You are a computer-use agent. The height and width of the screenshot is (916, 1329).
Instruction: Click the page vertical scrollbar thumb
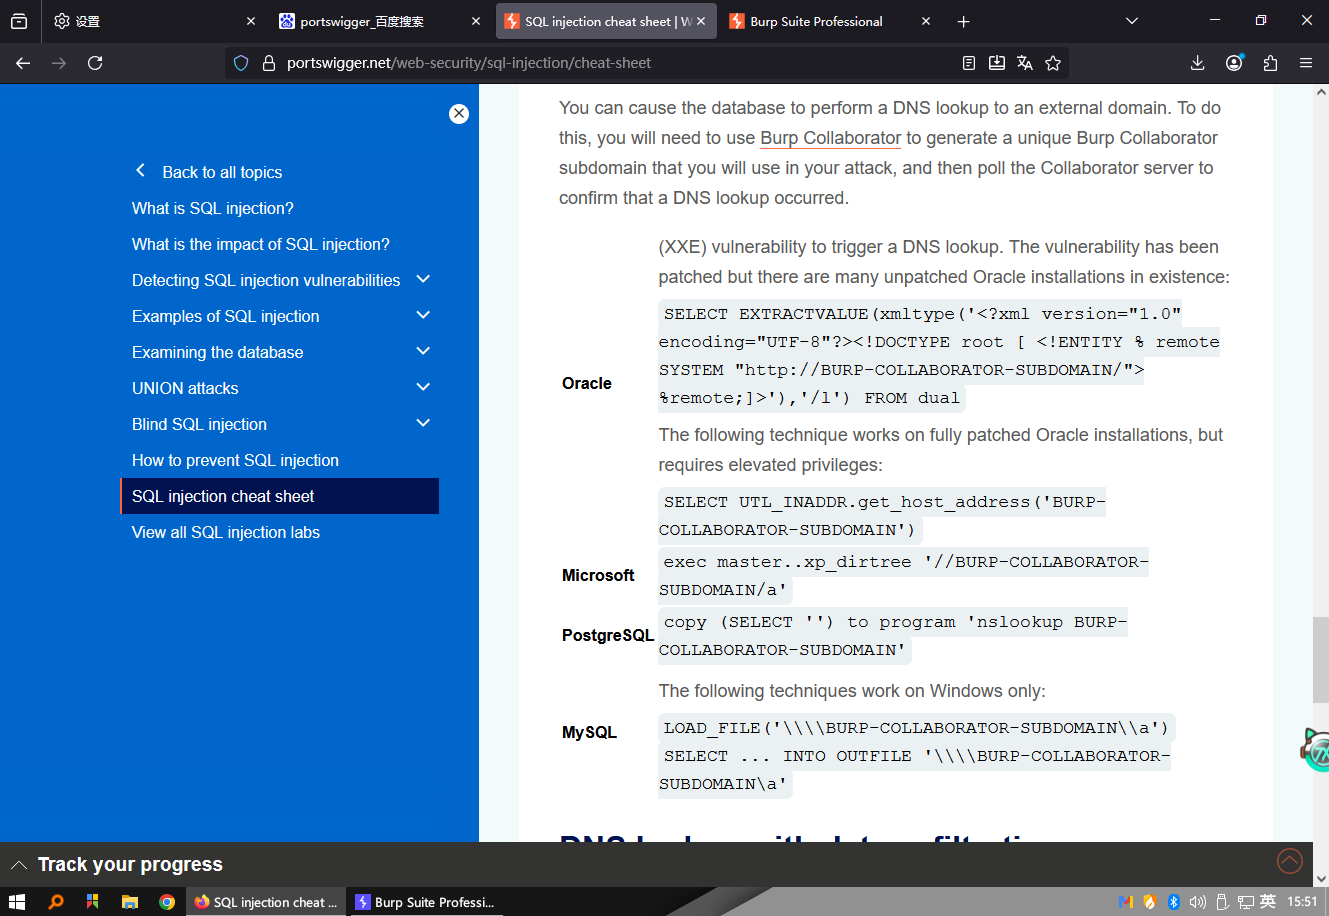click(1321, 660)
